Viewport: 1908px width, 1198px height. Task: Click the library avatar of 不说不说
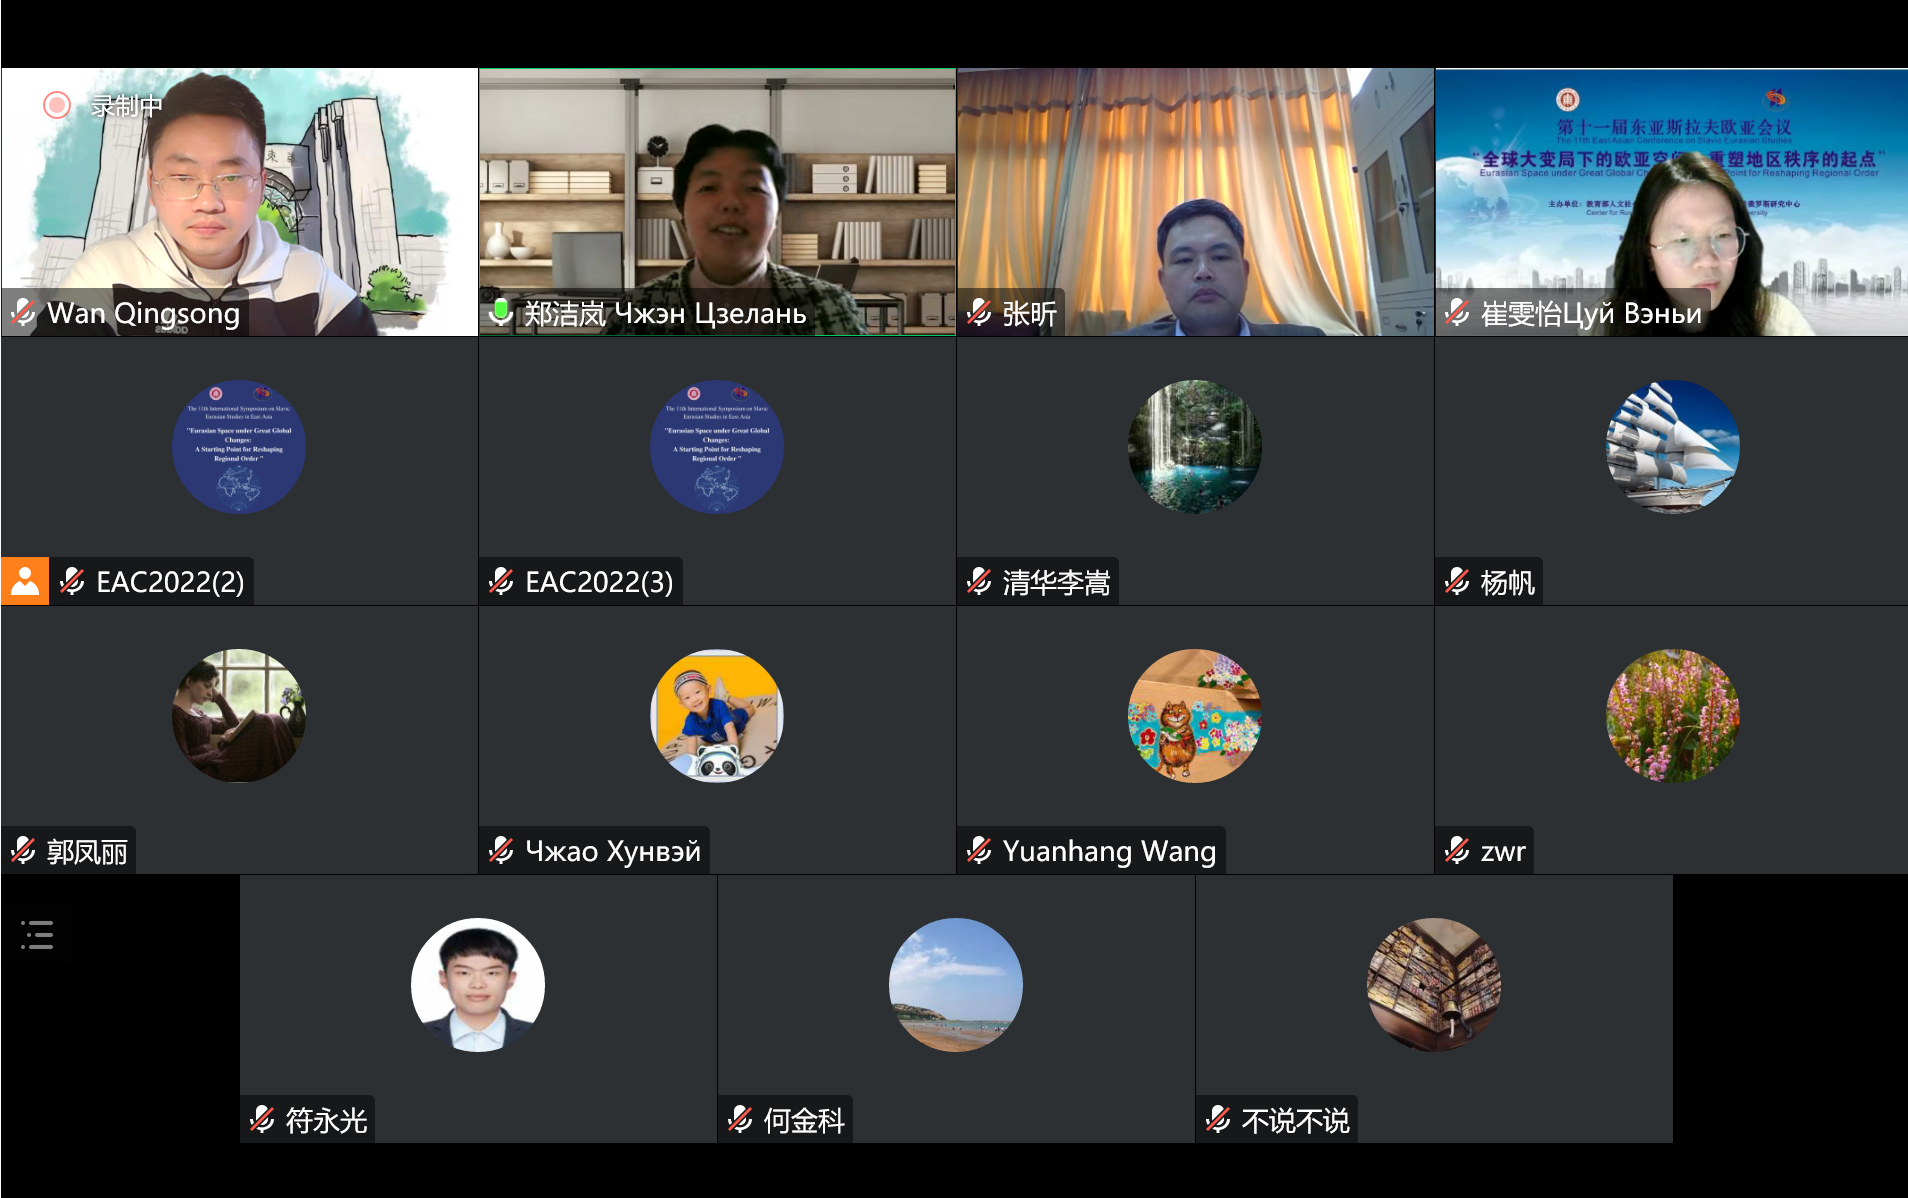[x=1433, y=985]
